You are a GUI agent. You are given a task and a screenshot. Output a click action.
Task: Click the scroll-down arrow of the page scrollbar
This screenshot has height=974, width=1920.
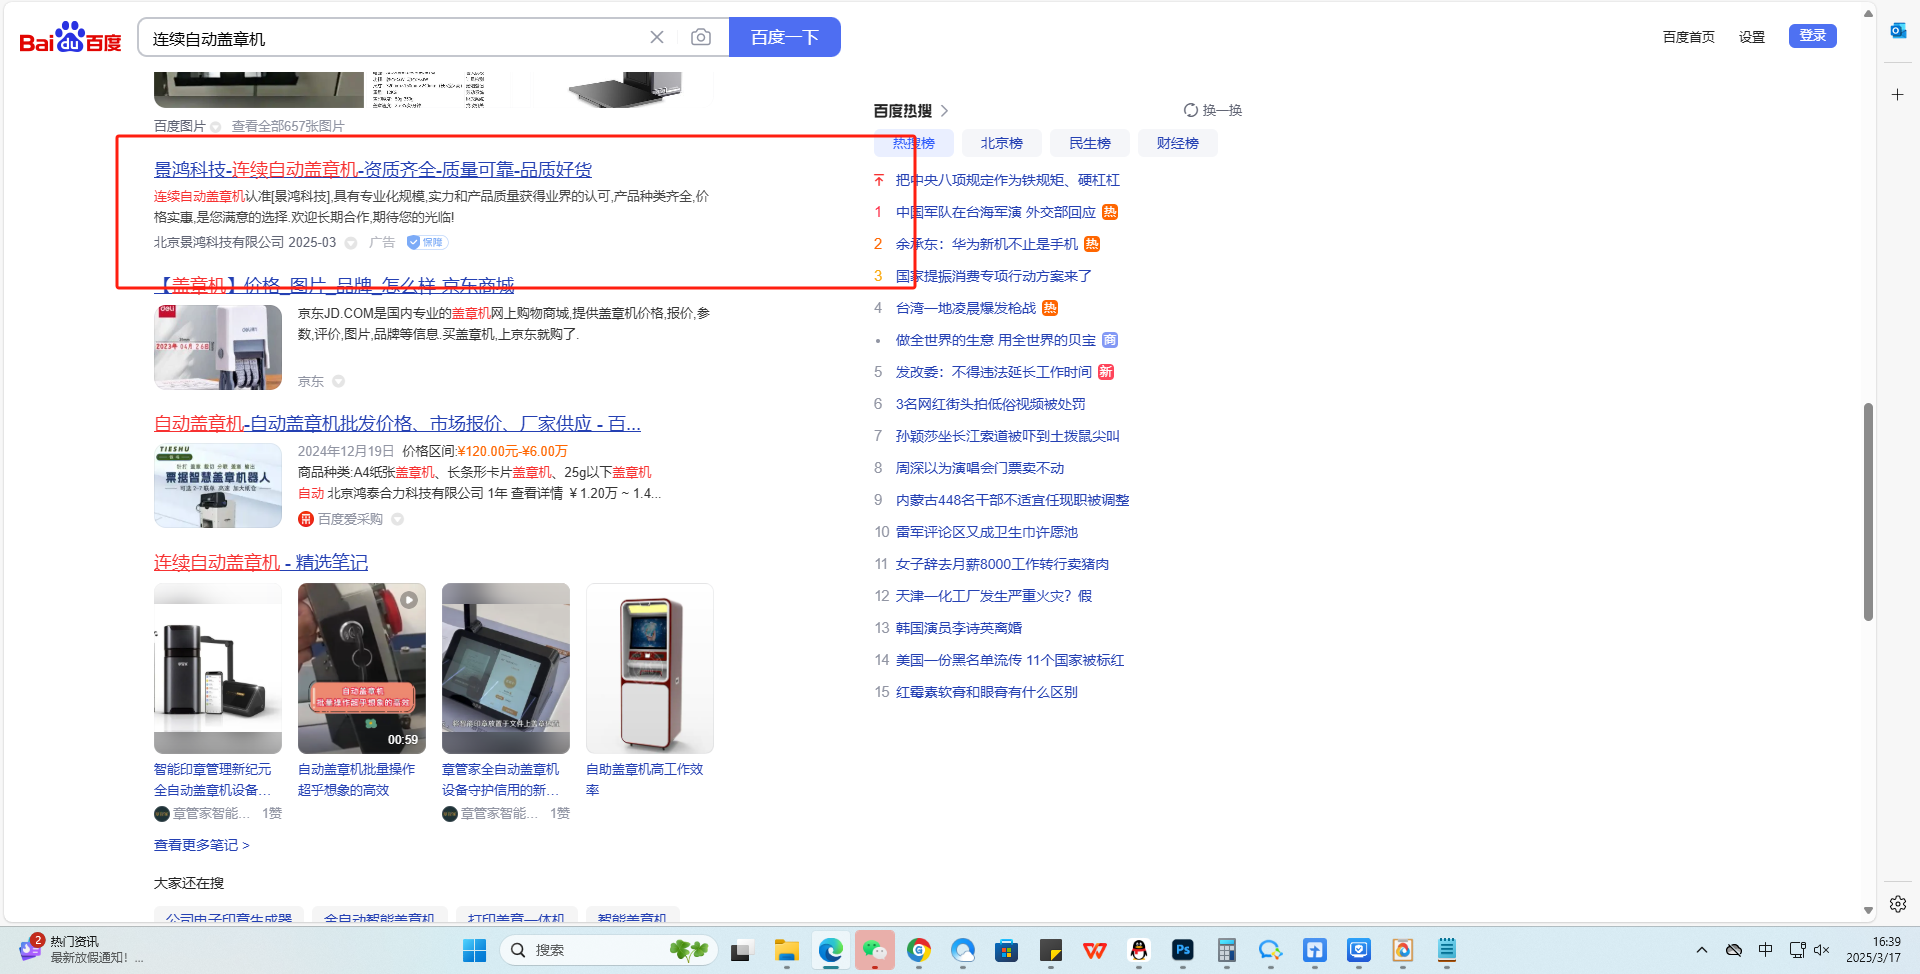tap(1868, 911)
